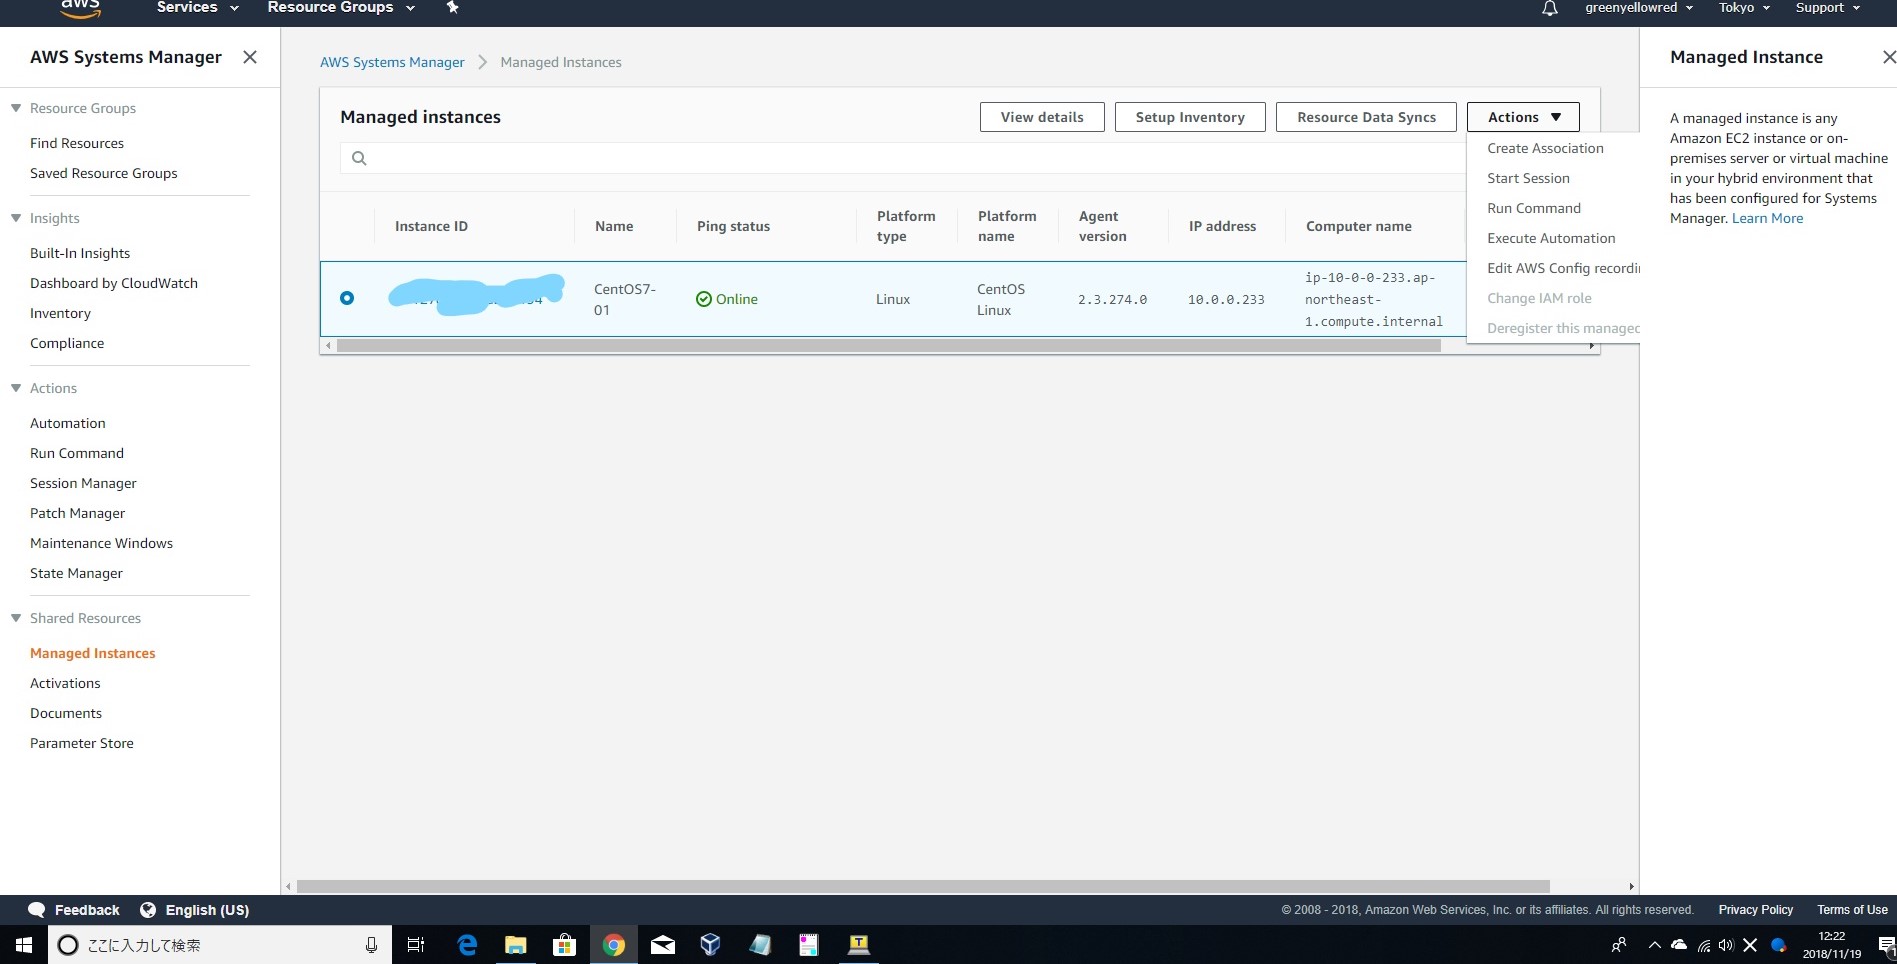Click the search magnifier in the instances search bar
1897x964 pixels.
[358, 157]
